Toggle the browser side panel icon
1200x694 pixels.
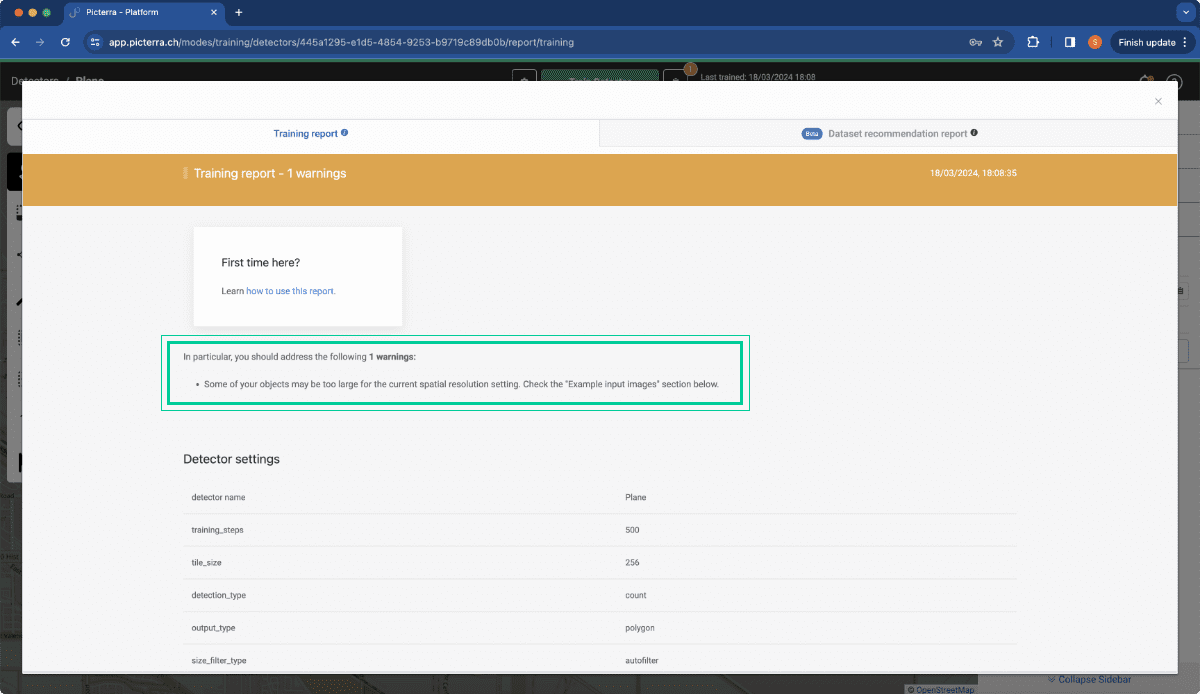pos(1069,42)
